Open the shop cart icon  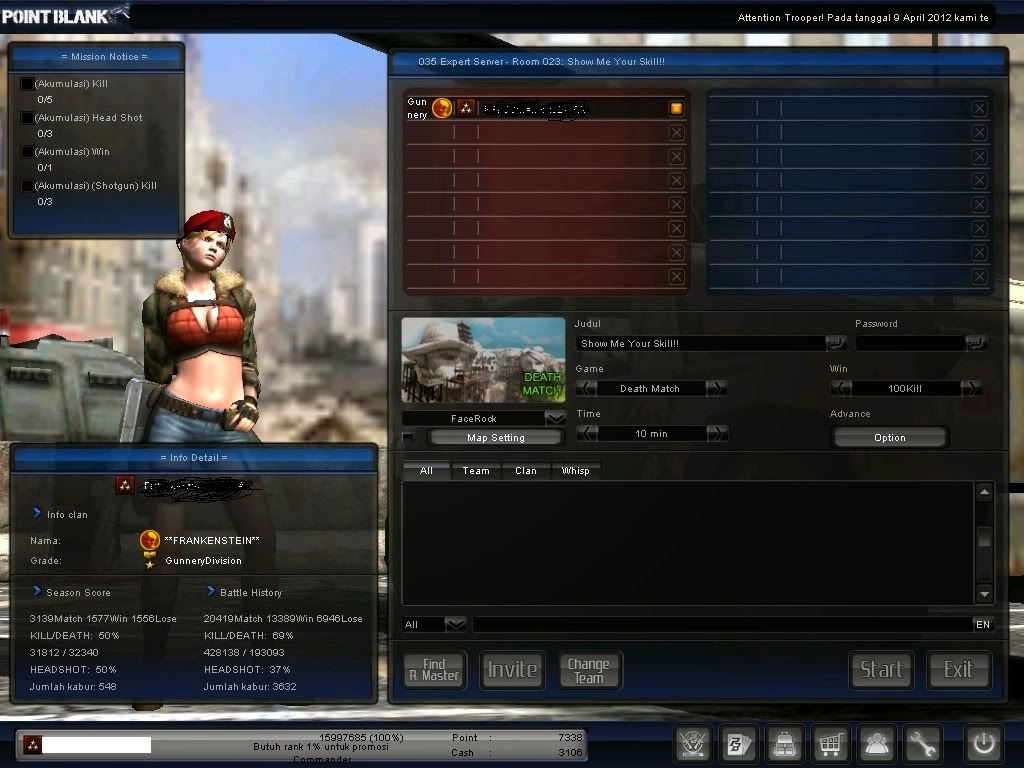point(830,743)
